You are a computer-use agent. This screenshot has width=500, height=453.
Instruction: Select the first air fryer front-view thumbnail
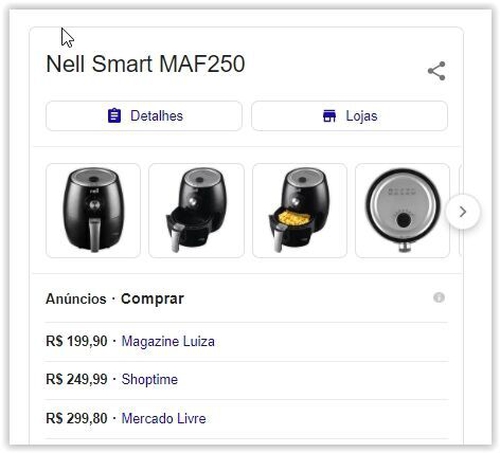[93, 211]
